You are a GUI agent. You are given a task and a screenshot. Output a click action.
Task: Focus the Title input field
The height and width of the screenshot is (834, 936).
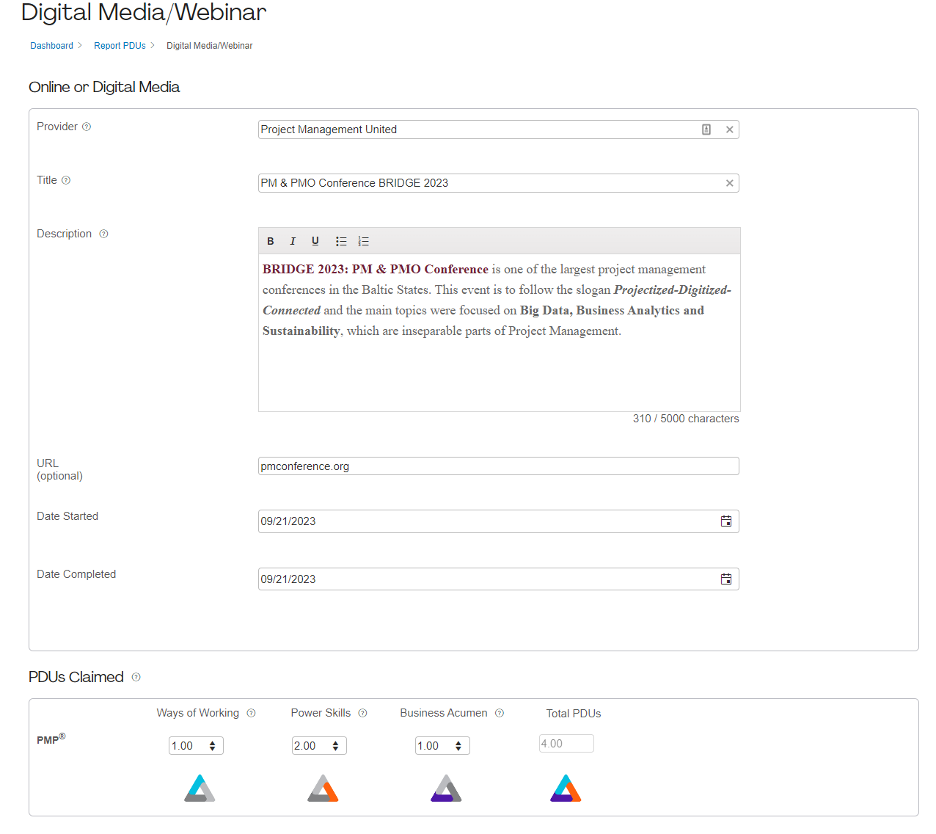pyautogui.click(x=498, y=183)
